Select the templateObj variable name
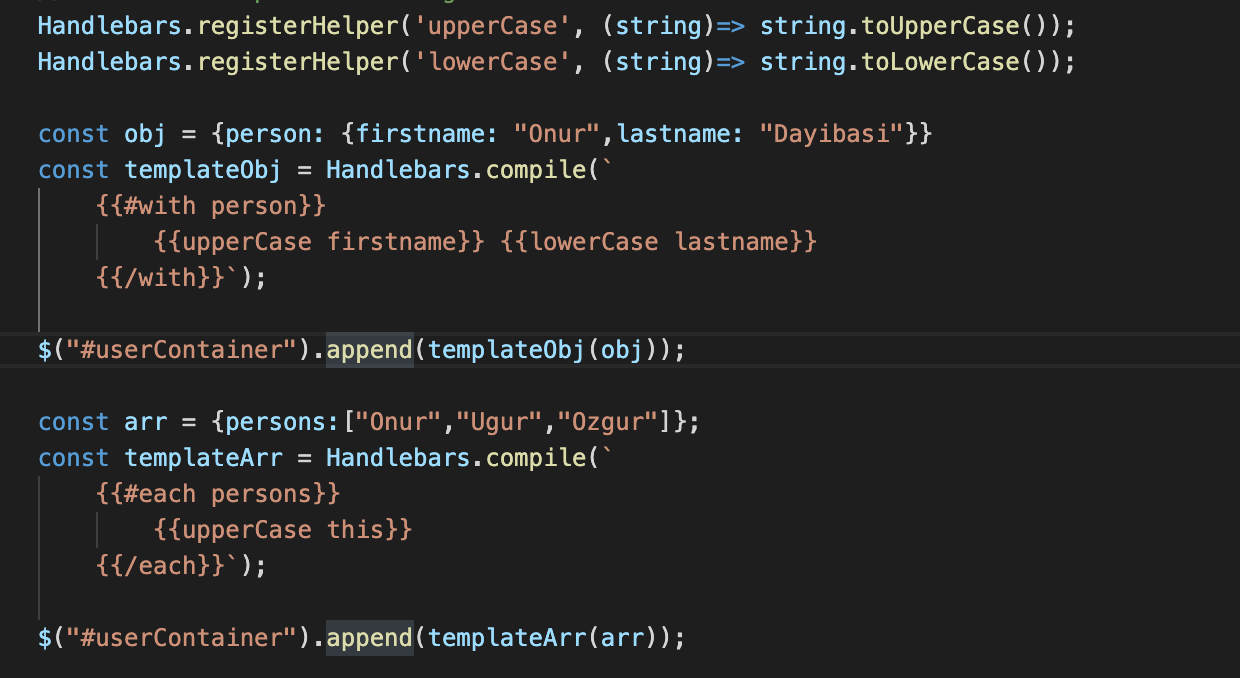The image size is (1240, 678). (x=202, y=169)
